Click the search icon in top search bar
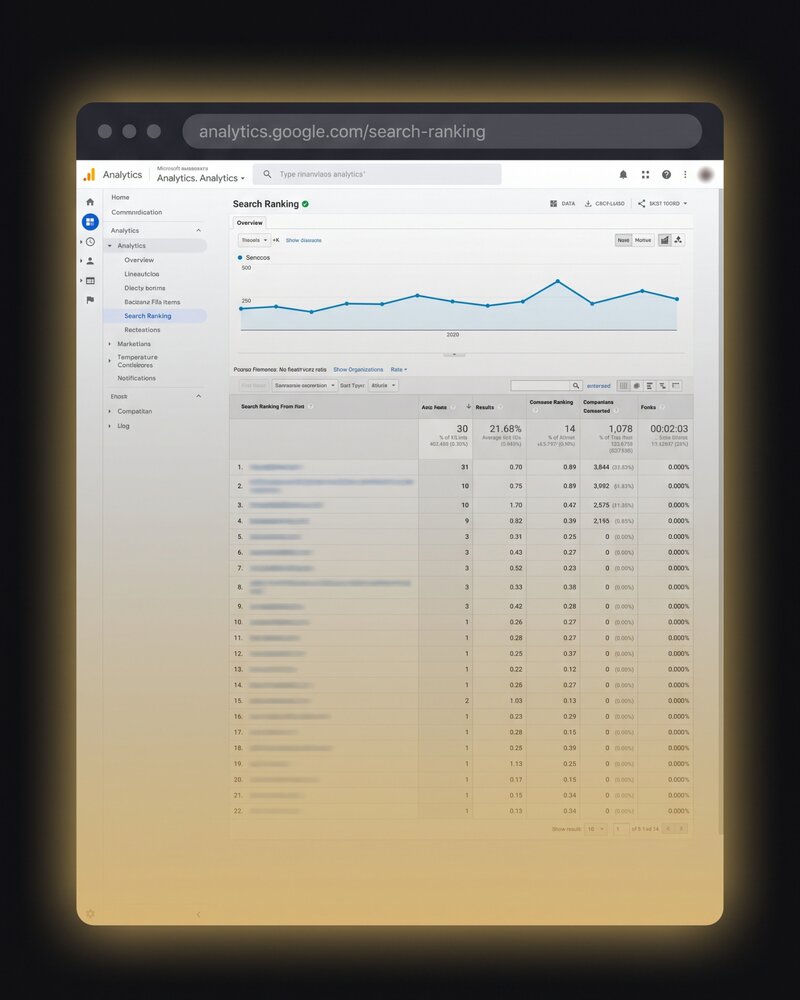The image size is (800, 1000). click(x=267, y=174)
